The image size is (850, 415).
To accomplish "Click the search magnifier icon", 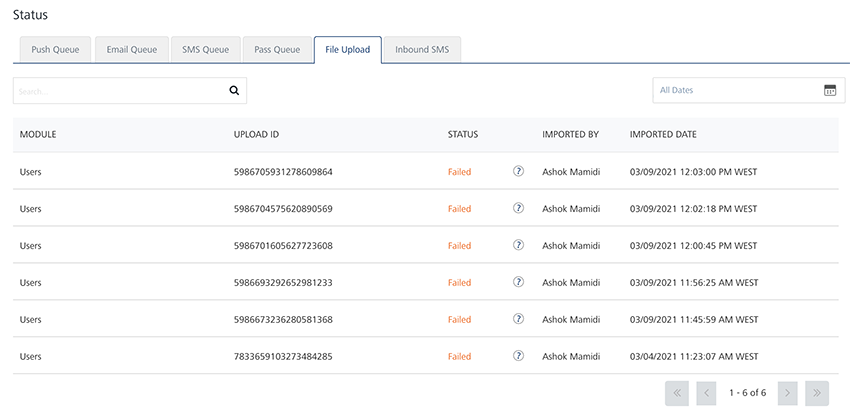I will click(x=234, y=90).
